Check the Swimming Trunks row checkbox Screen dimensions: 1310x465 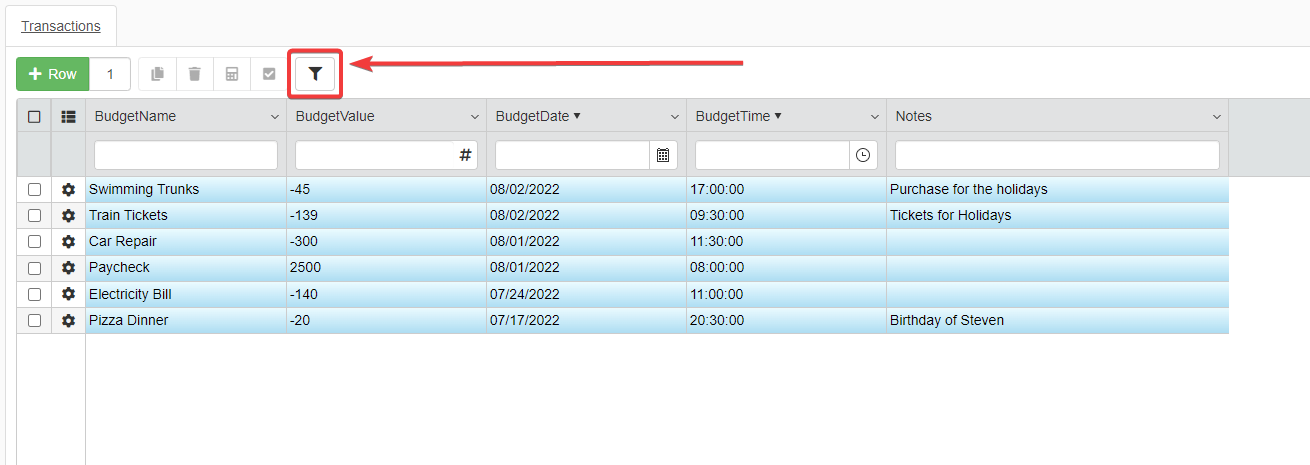click(x=34, y=190)
